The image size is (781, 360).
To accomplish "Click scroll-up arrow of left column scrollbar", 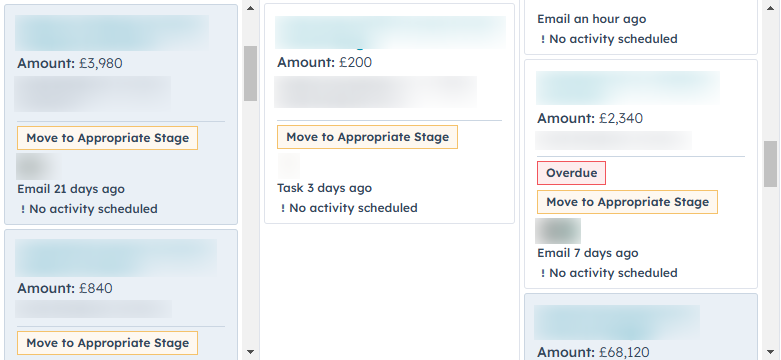I will [x=251, y=8].
